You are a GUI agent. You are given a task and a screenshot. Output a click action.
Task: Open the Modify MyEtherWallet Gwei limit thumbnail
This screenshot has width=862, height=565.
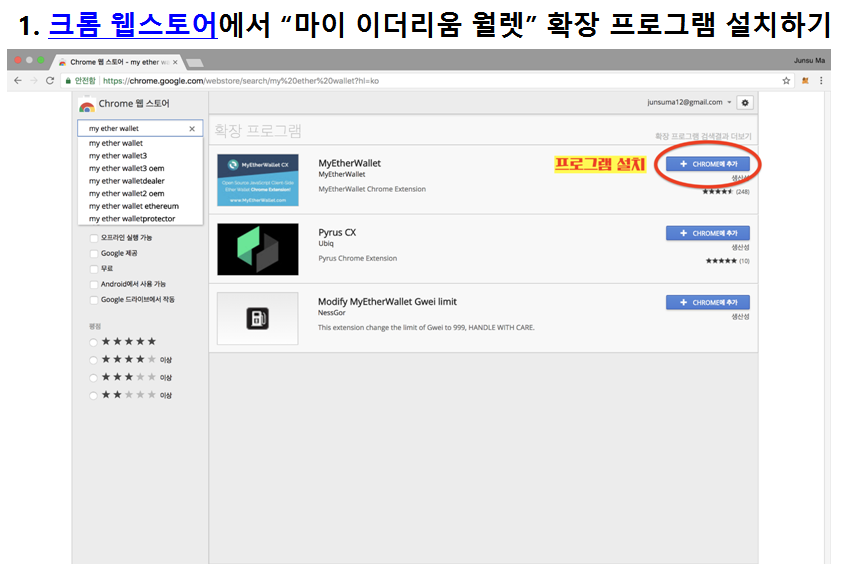coord(258,319)
